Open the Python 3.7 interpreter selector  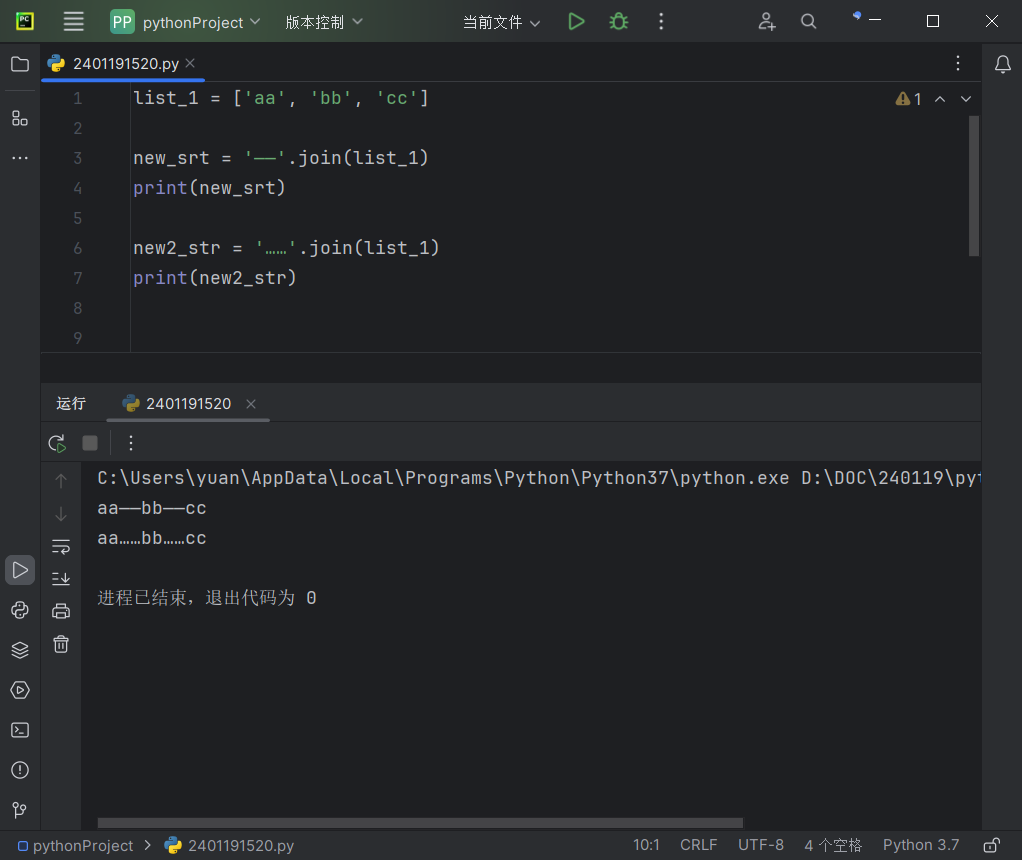(921, 845)
